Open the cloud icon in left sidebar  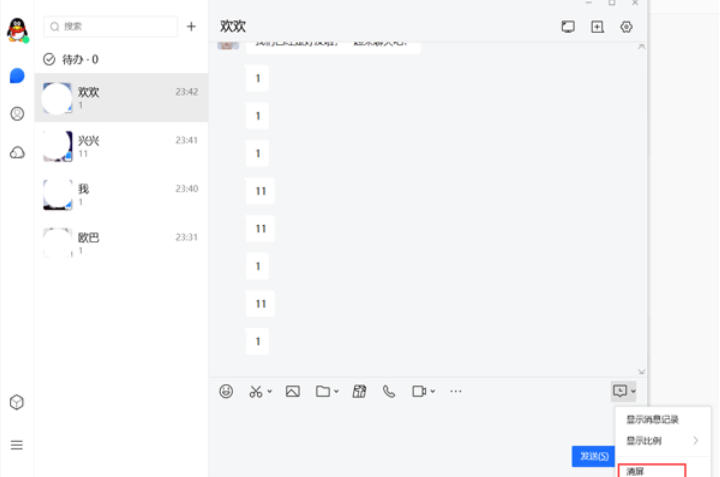point(17,152)
